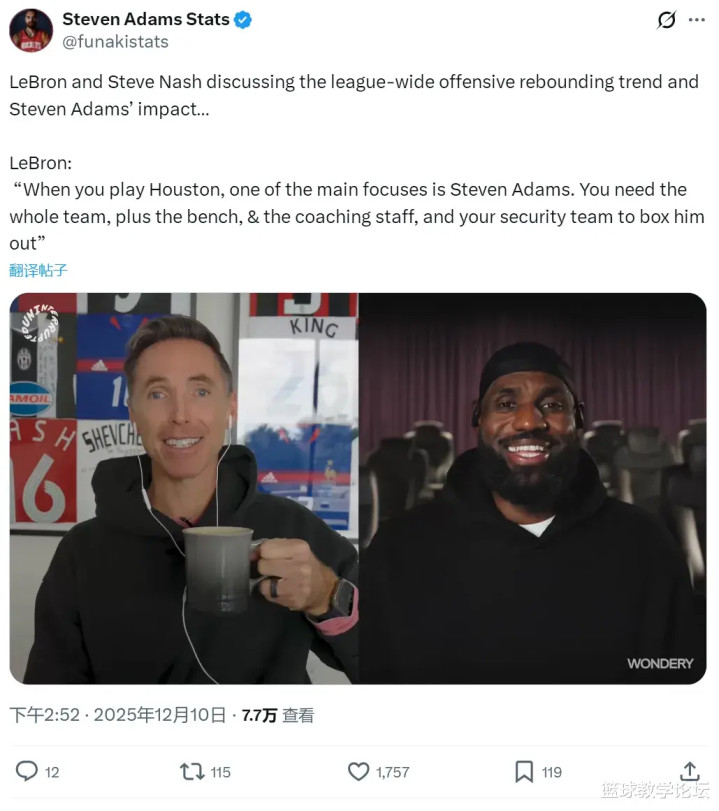Click the 119 bookmarks count
Viewport: 719px width, 811px height.
(551, 772)
